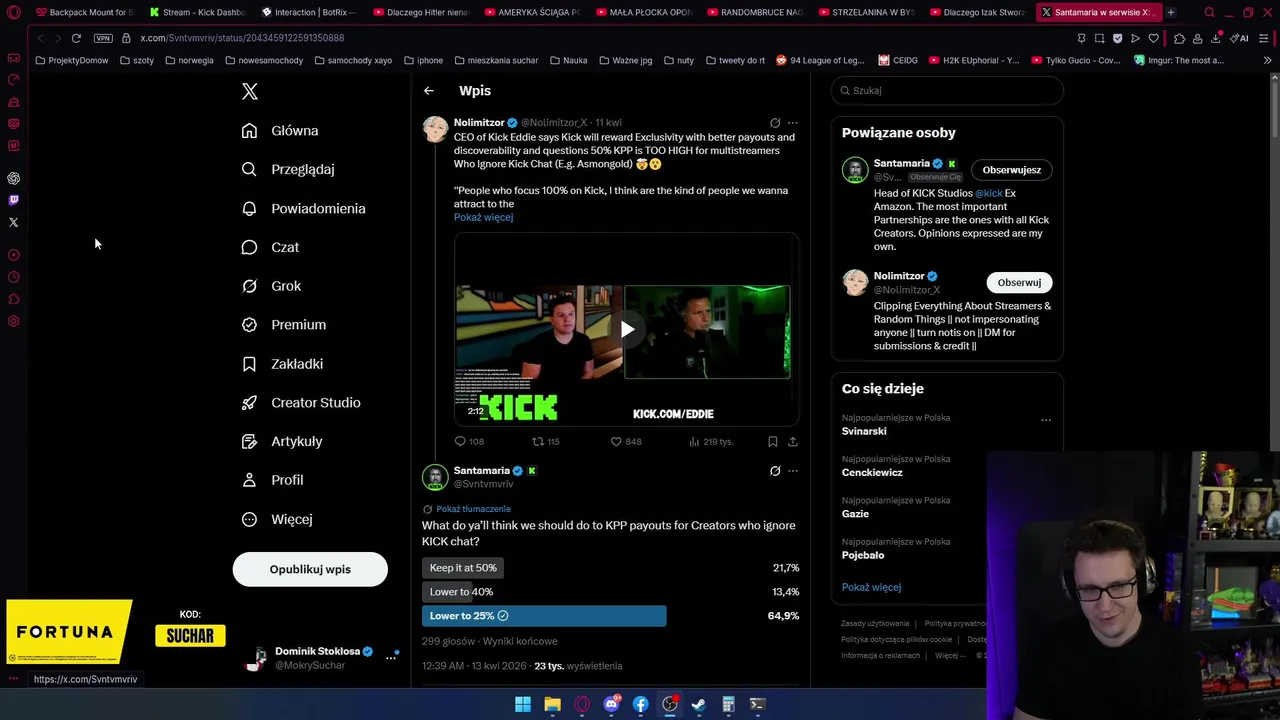
Task: Open Steam from taskbar
Action: pyautogui.click(x=699, y=704)
